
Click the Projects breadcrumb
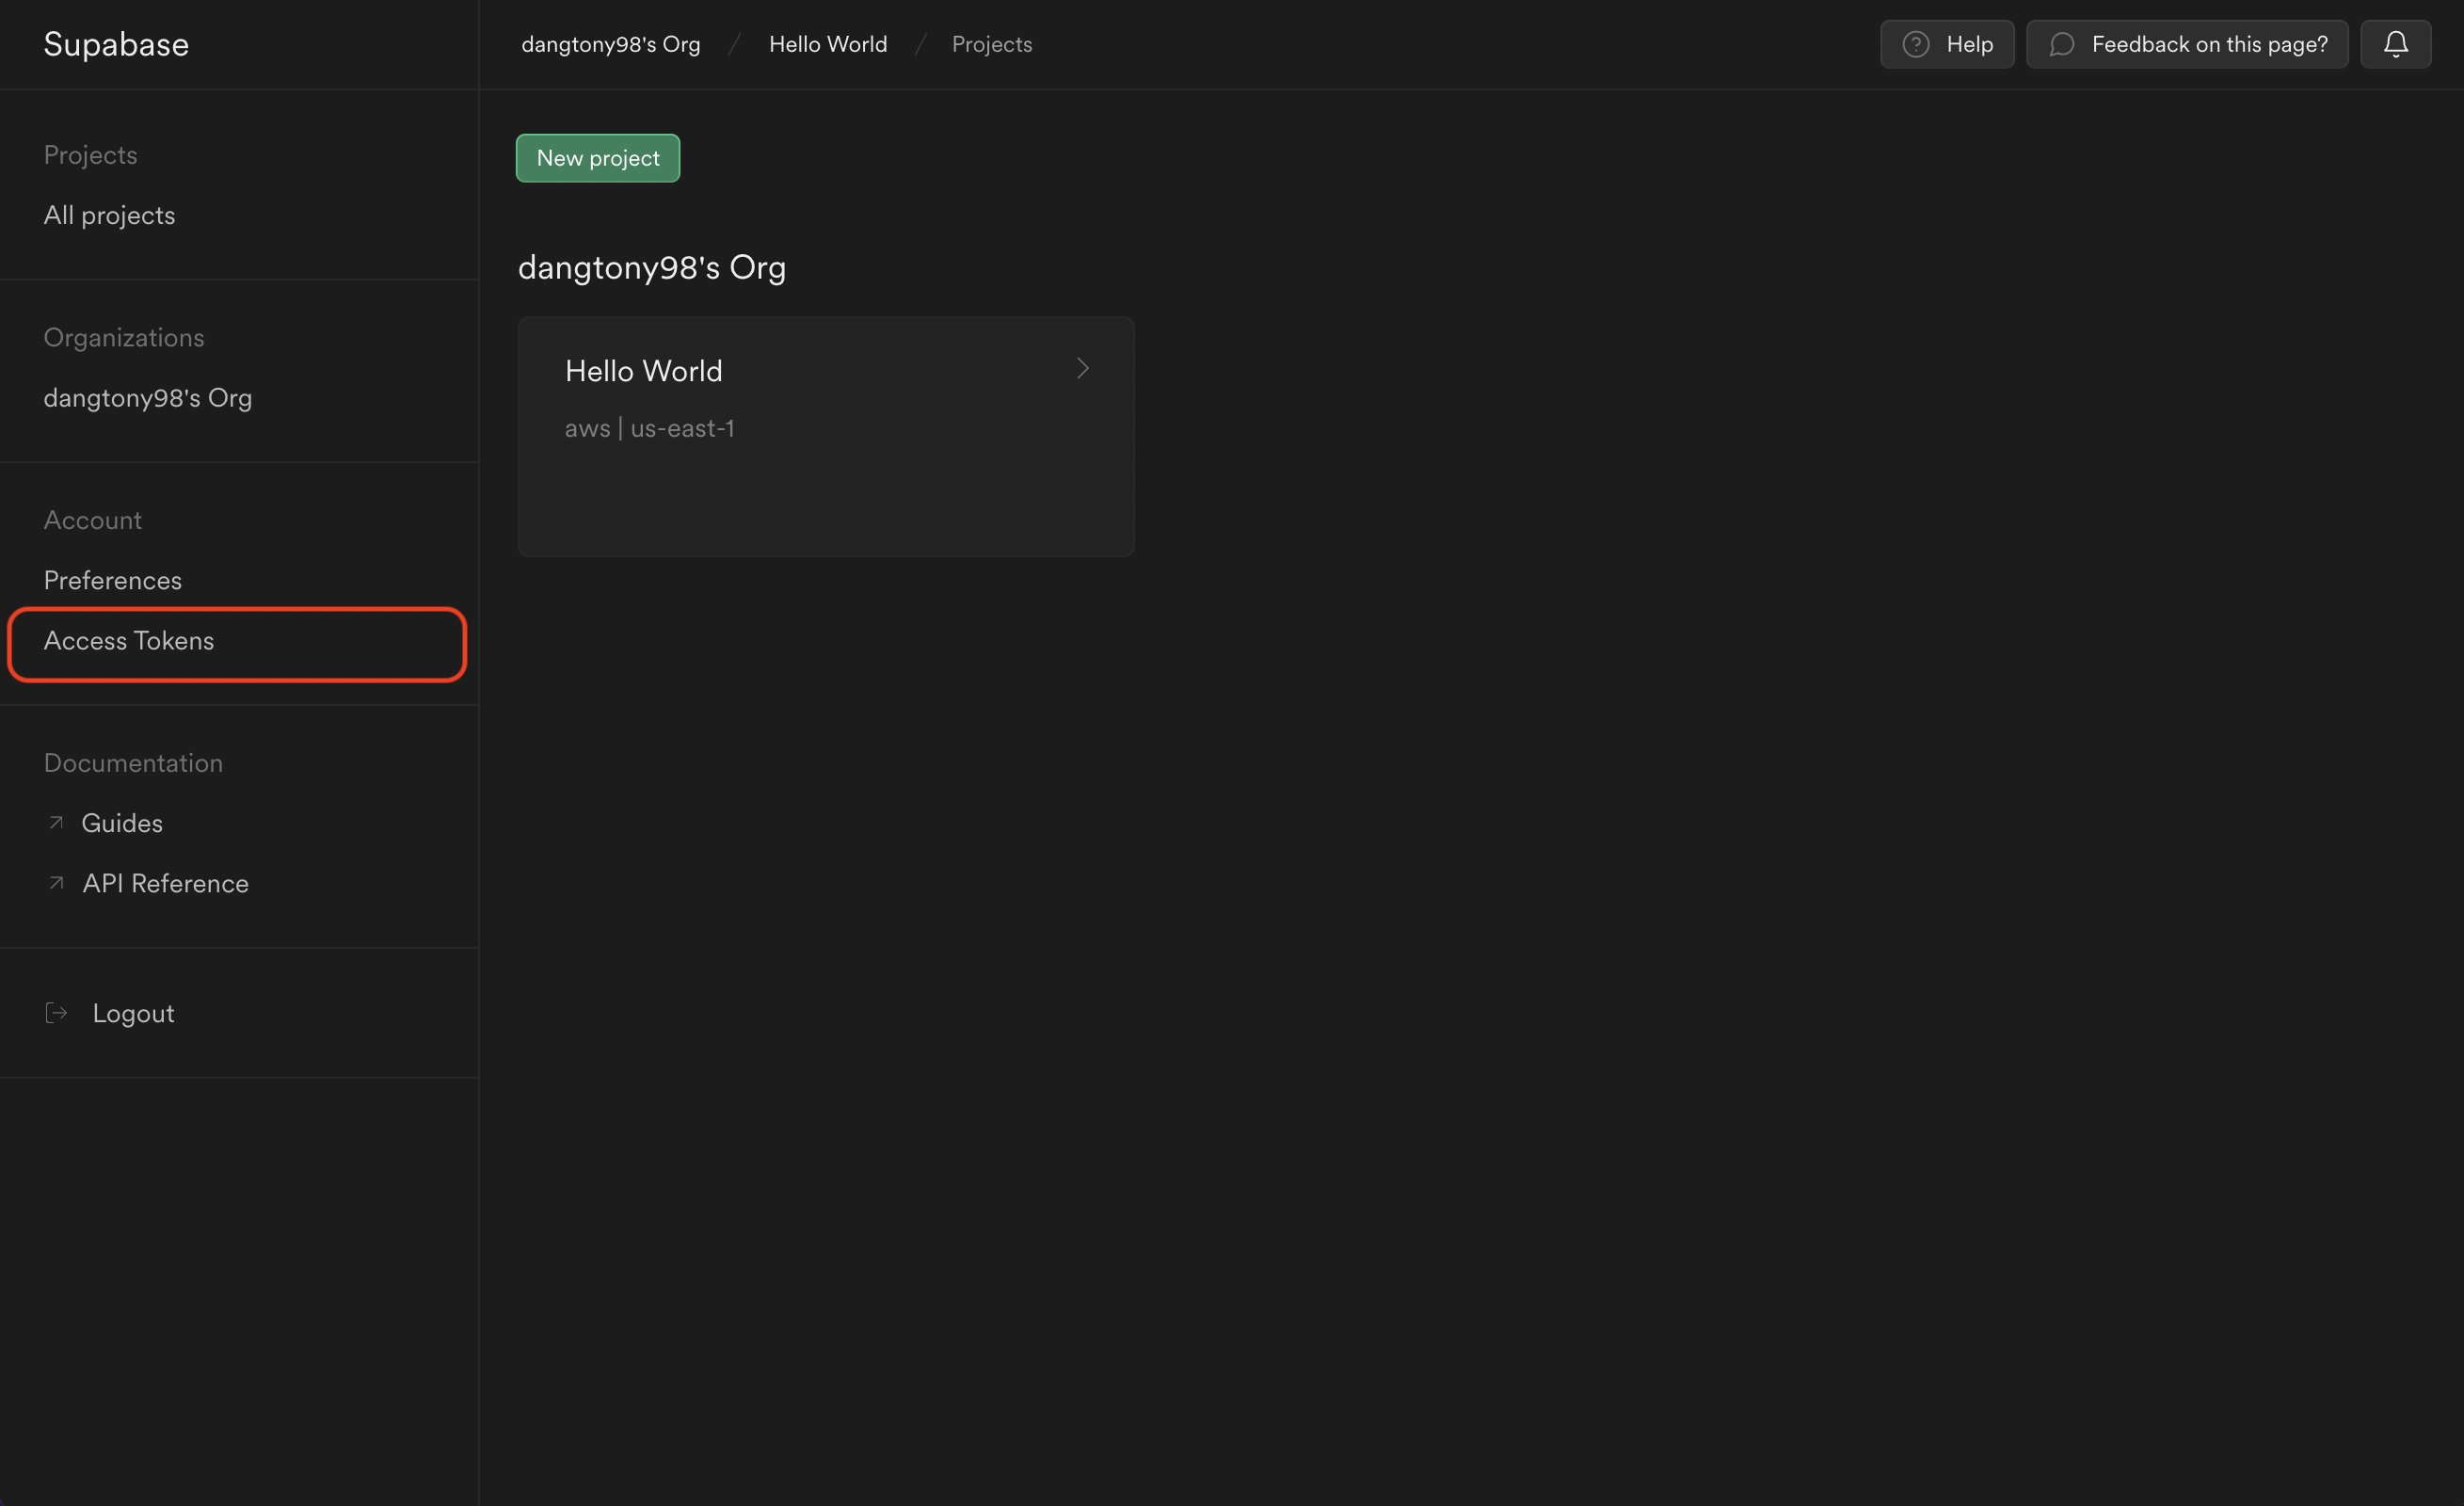(991, 44)
